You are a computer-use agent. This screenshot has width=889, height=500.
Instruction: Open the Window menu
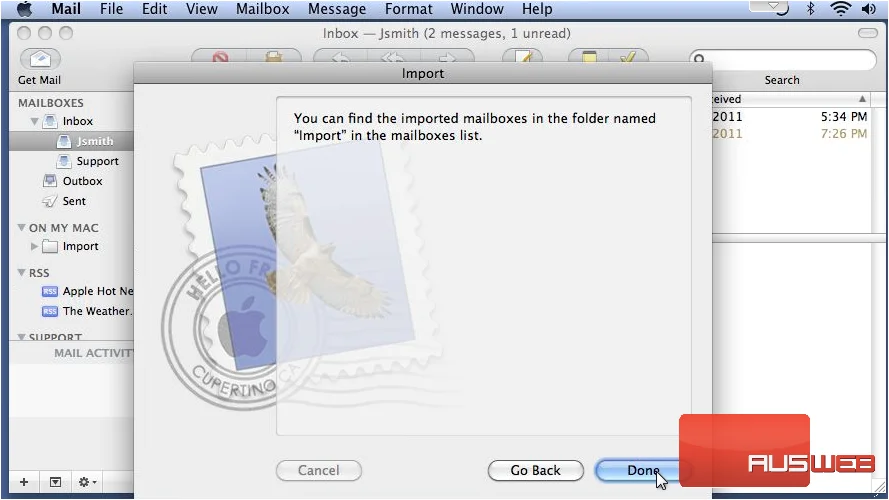pyautogui.click(x=477, y=9)
